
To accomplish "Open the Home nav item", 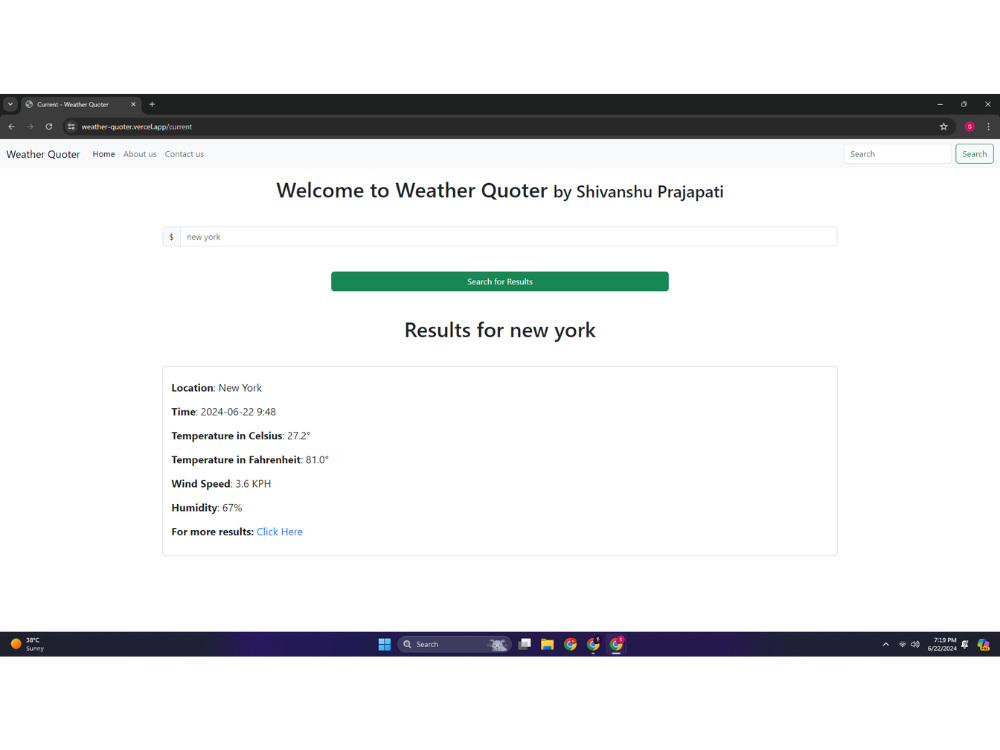I will 103,154.
